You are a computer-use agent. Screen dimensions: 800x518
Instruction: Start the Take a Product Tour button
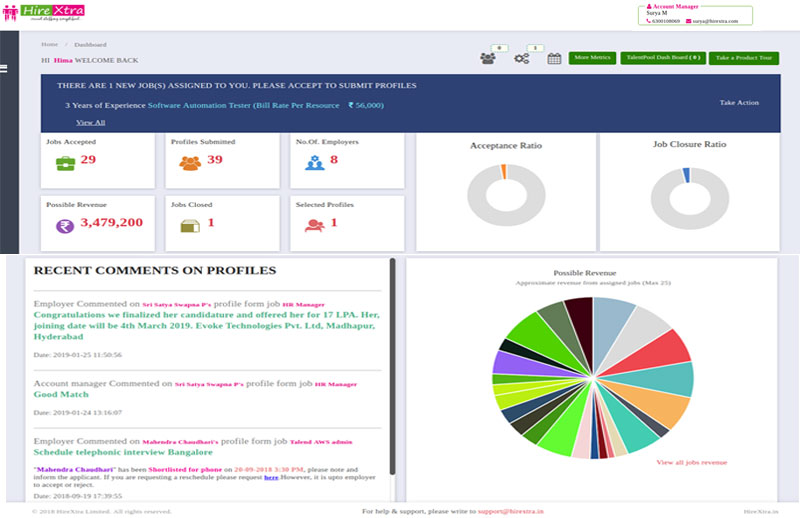[744, 58]
